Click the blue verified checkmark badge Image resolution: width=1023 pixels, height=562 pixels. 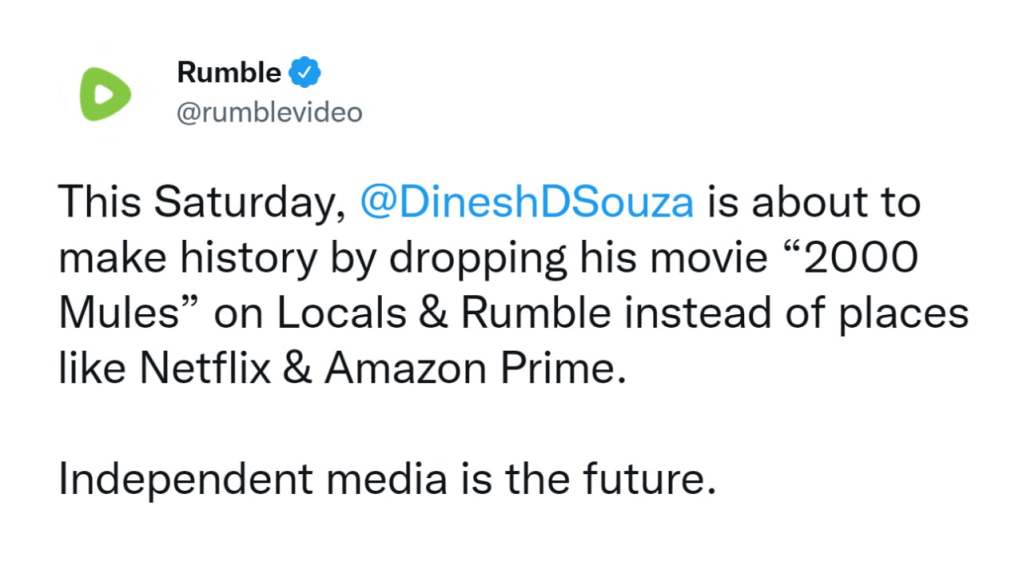pyautogui.click(x=305, y=72)
